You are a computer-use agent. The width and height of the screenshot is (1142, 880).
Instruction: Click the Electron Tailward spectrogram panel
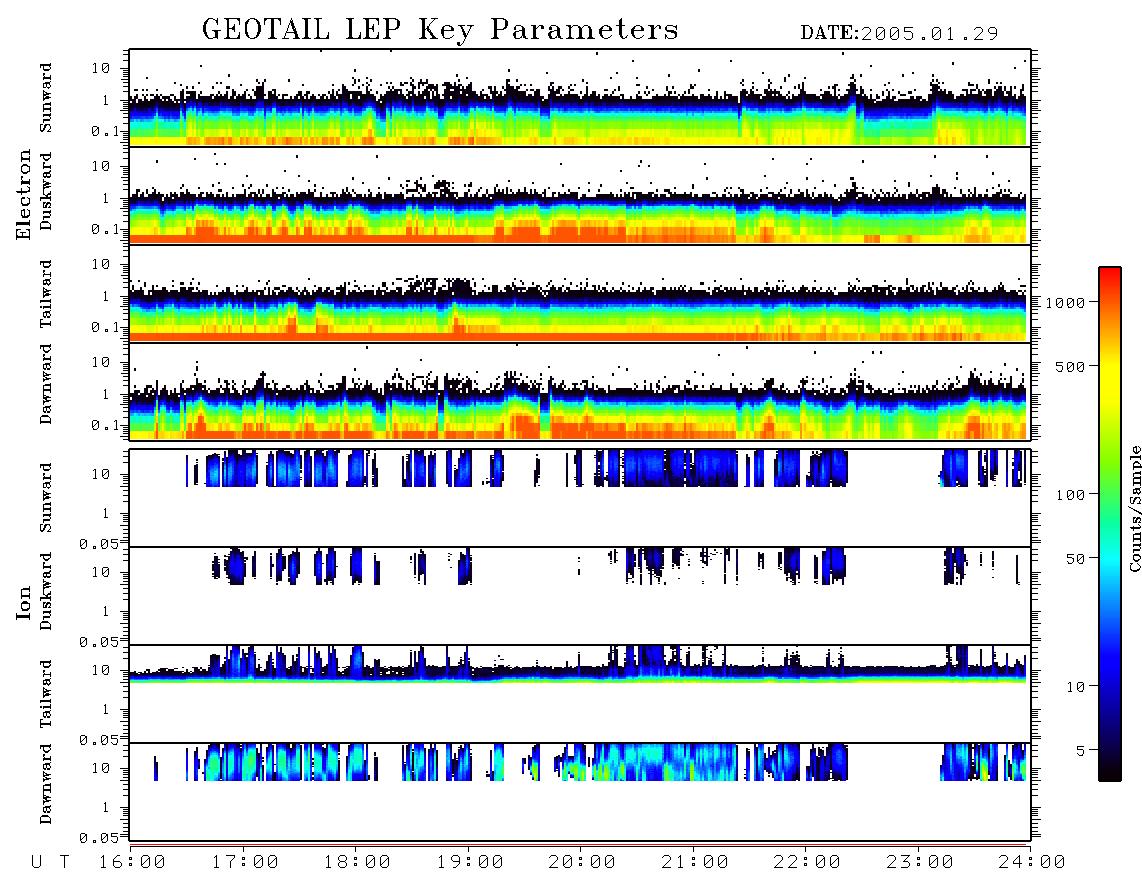(x=580, y=294)
